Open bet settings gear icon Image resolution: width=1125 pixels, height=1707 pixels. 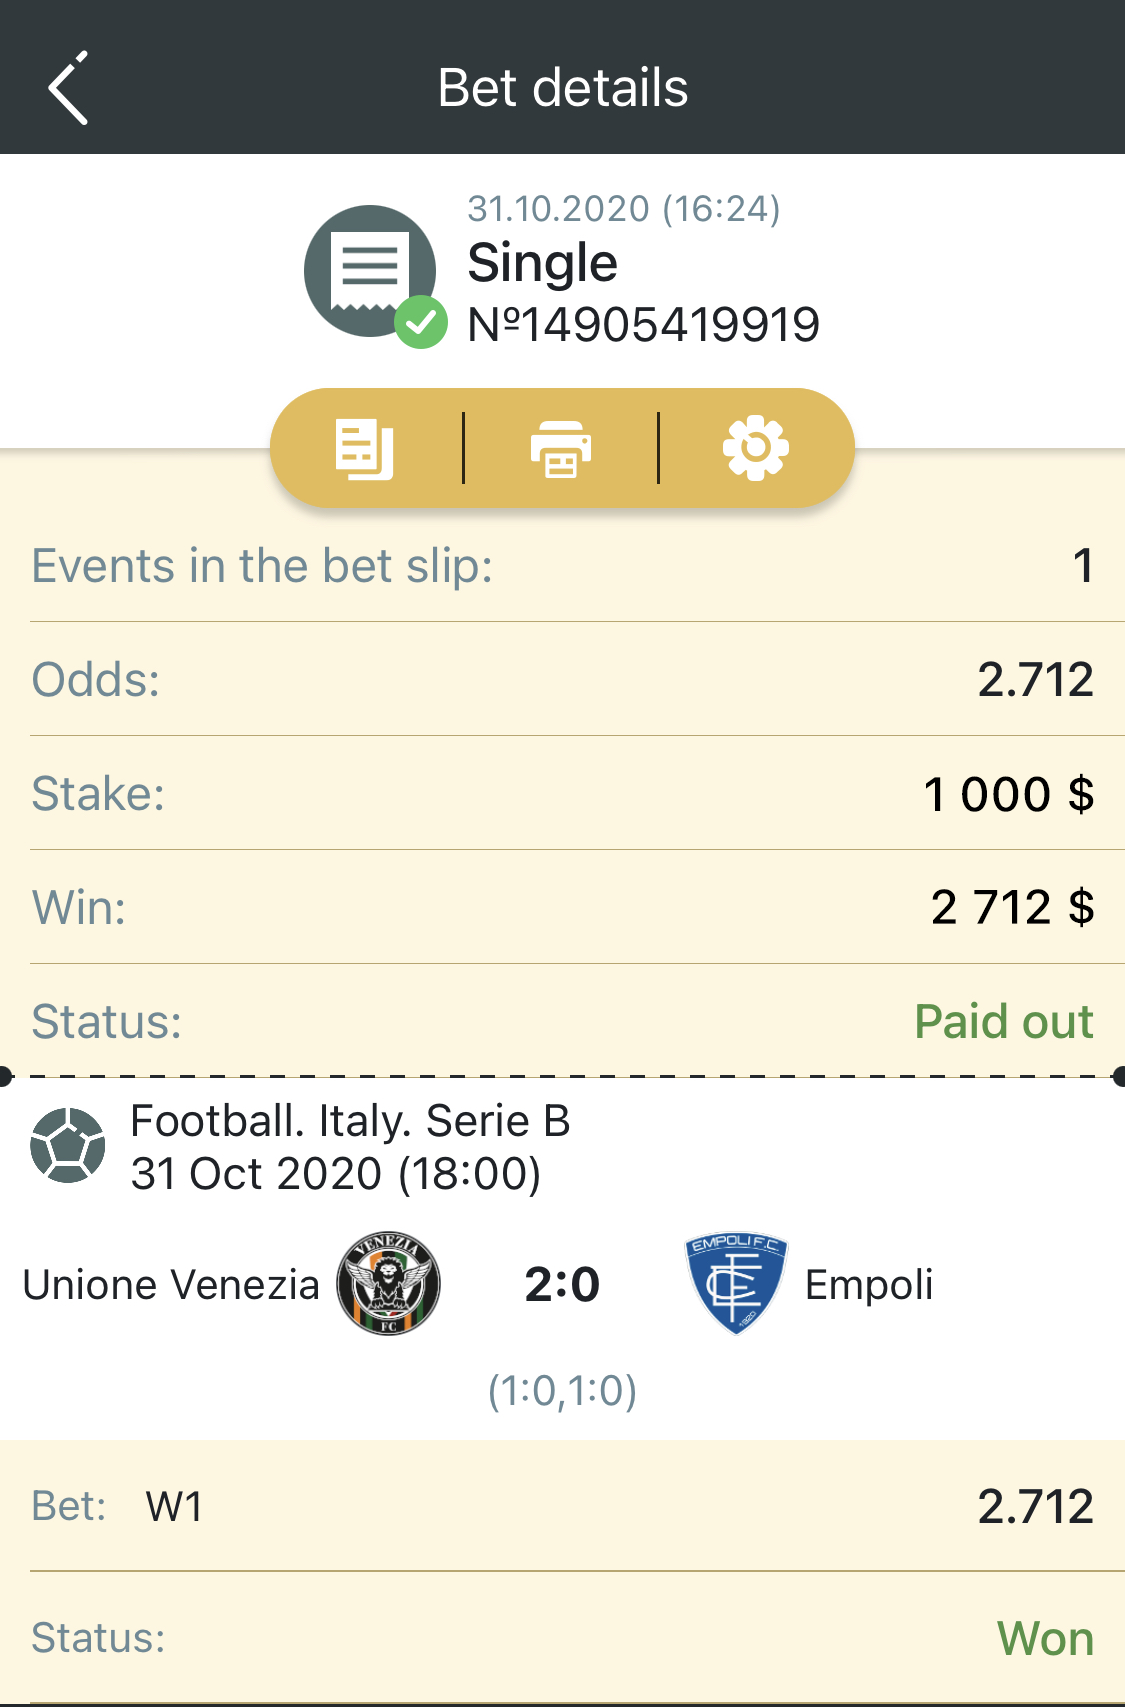pyautogui.click(x=756, y=448)
